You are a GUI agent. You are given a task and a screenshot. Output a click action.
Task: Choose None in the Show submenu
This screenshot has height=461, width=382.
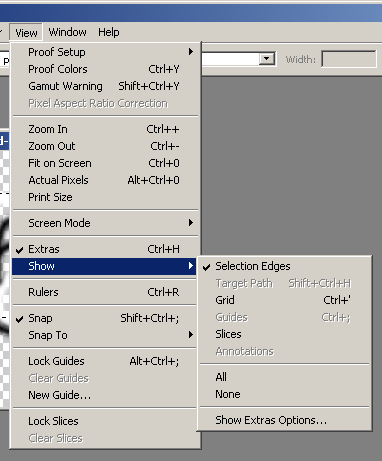pos(284,394)
